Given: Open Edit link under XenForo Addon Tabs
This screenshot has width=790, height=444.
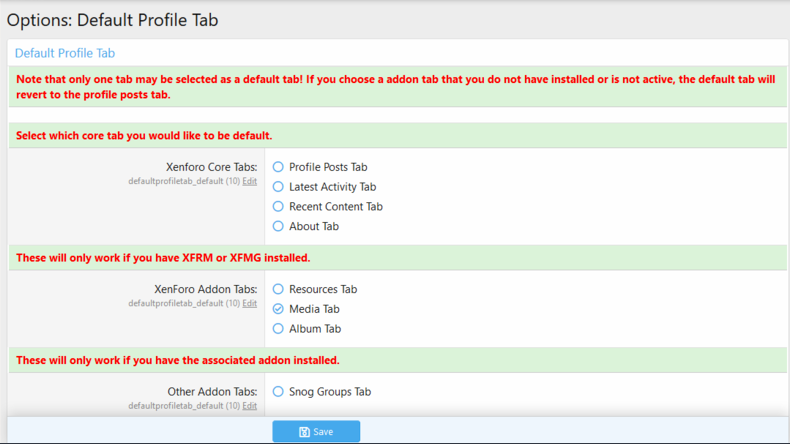Looking at the screenshot, I should pyautogui.click(x=249, y=304).
